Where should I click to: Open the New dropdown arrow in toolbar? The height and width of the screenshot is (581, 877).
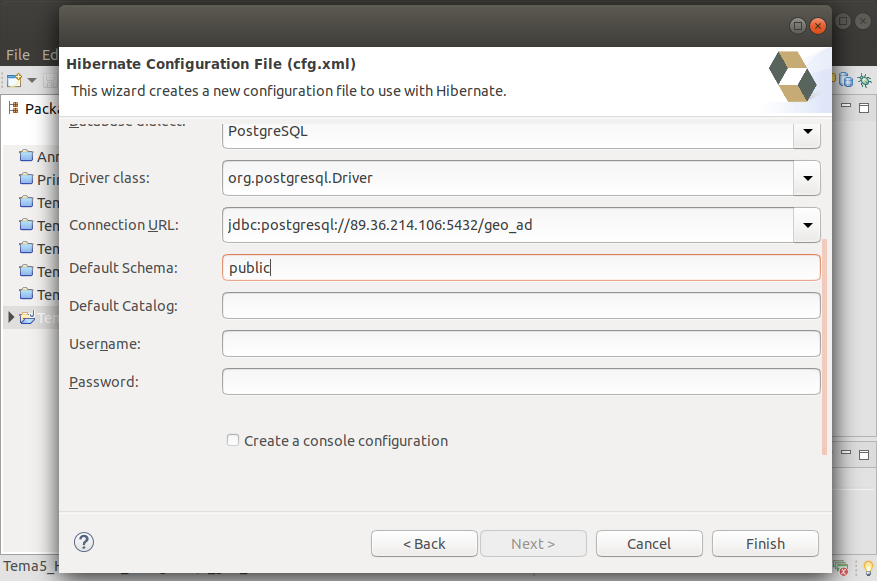pos(32,81)
